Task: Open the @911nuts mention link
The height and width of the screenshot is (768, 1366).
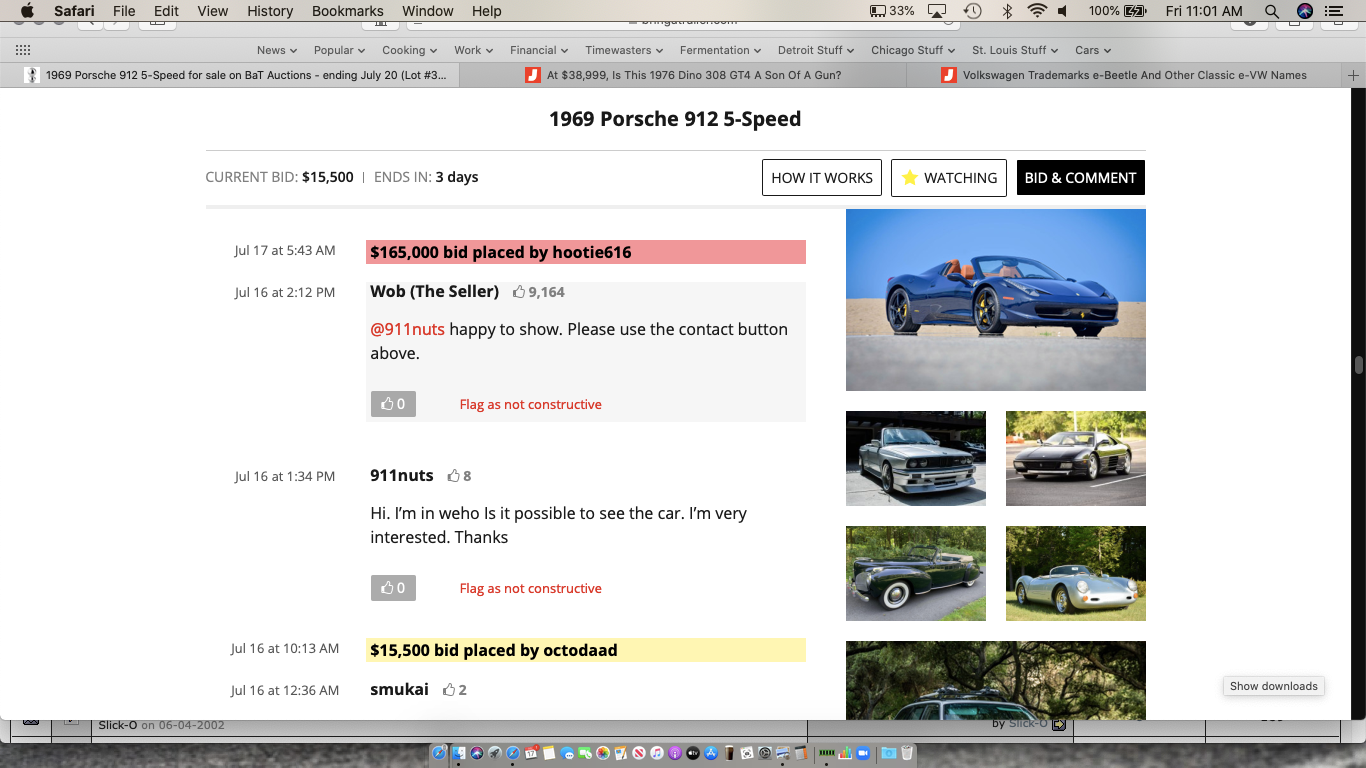Action: click(407, 329)
